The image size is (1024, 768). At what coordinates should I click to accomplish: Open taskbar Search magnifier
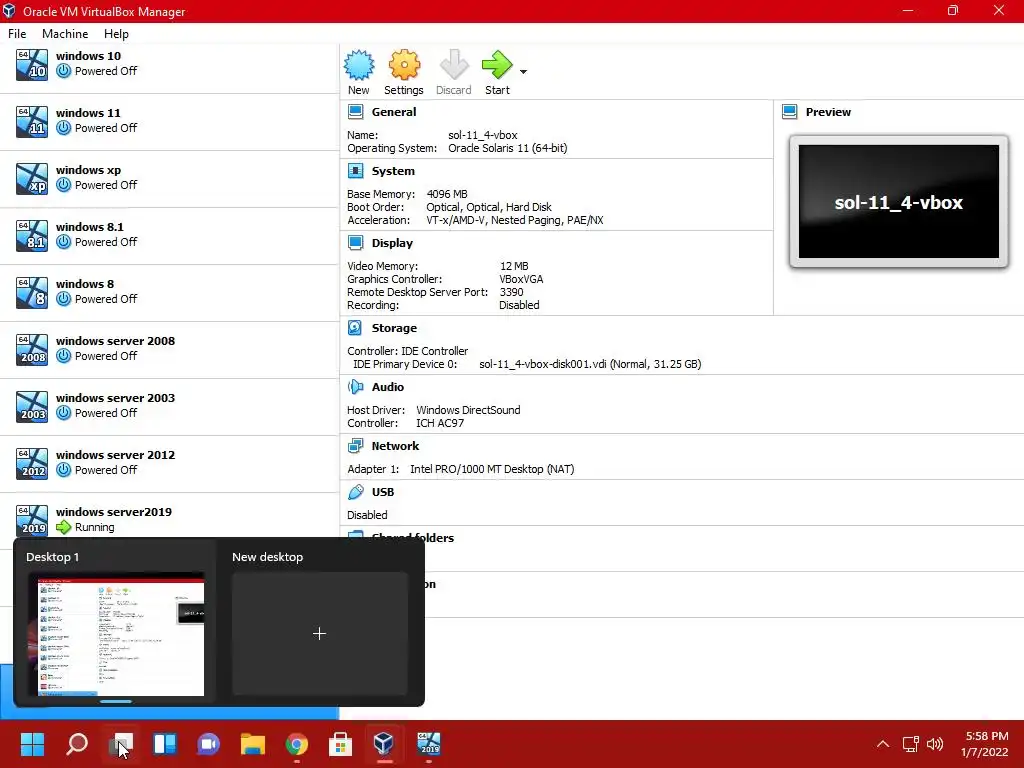click(x=77, y=744)
